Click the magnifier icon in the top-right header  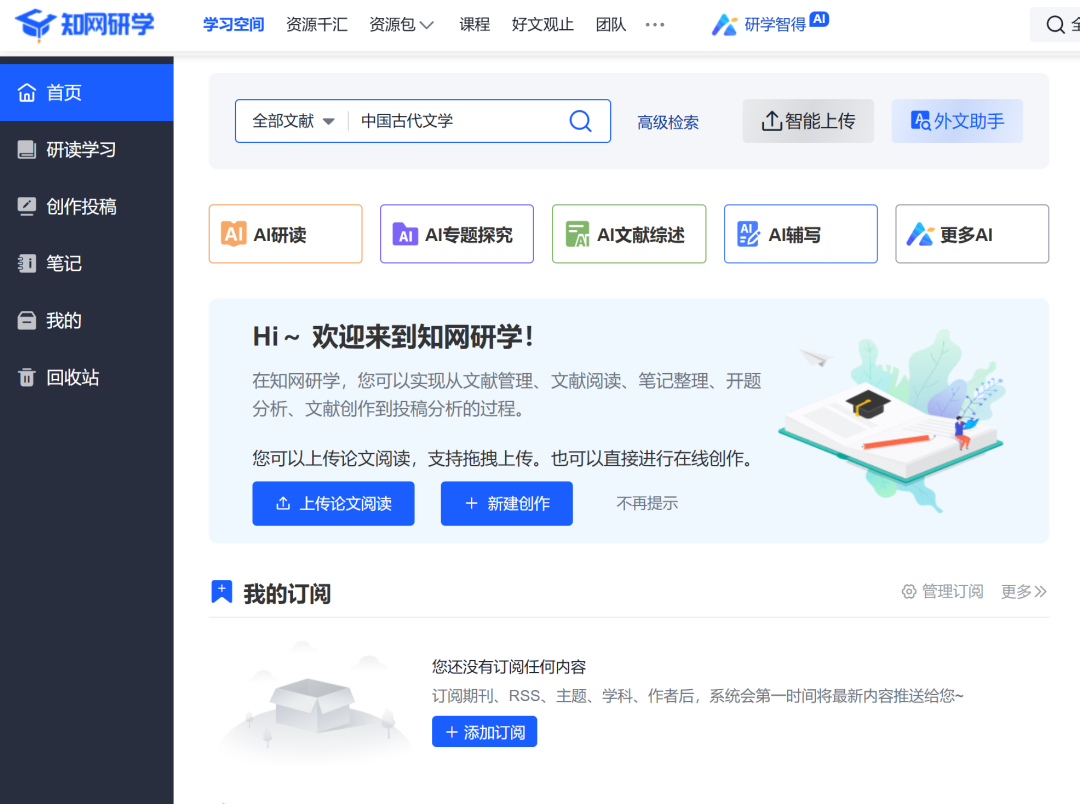tap(1055, 25)
